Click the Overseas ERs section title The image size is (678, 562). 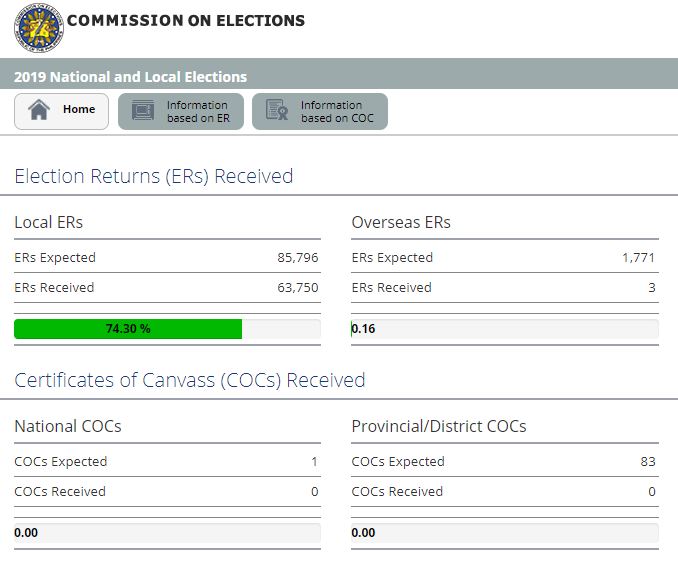pos(401,222)
